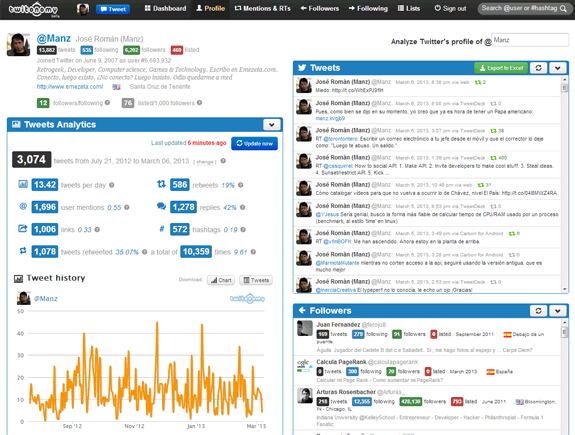The height and width of the screenshot is (435, 575).
Task: Click the links share icon
Action: (23, 229)
